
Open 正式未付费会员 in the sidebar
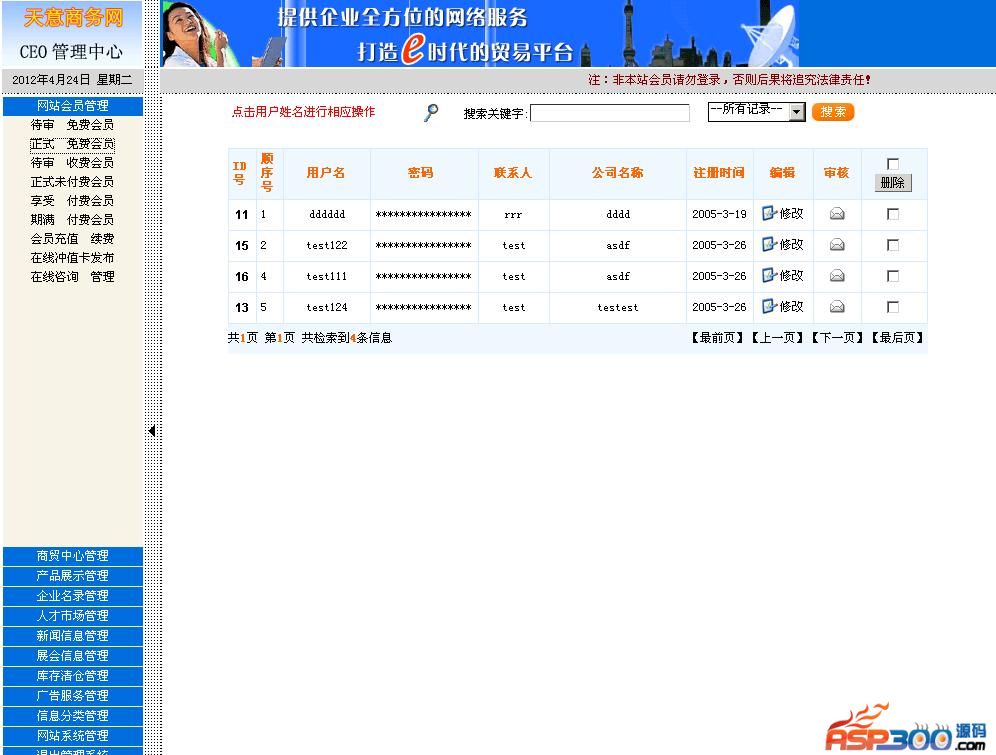pyautogui.click(x=72, y=182)
